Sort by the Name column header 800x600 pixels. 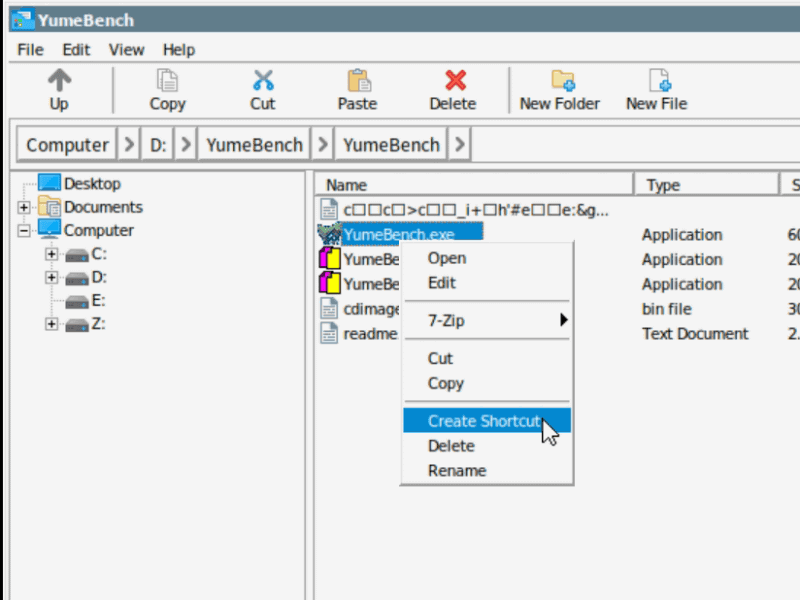coord(474,185)
